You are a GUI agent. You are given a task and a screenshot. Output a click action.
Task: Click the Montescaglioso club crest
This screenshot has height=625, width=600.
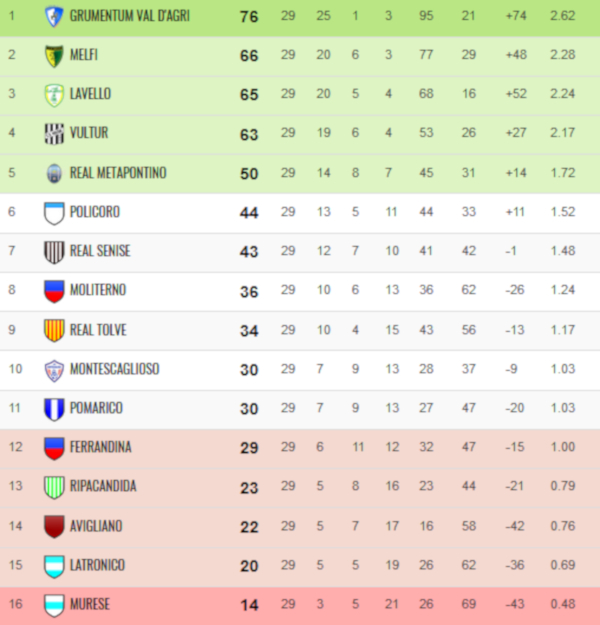[x=54, y=370]
